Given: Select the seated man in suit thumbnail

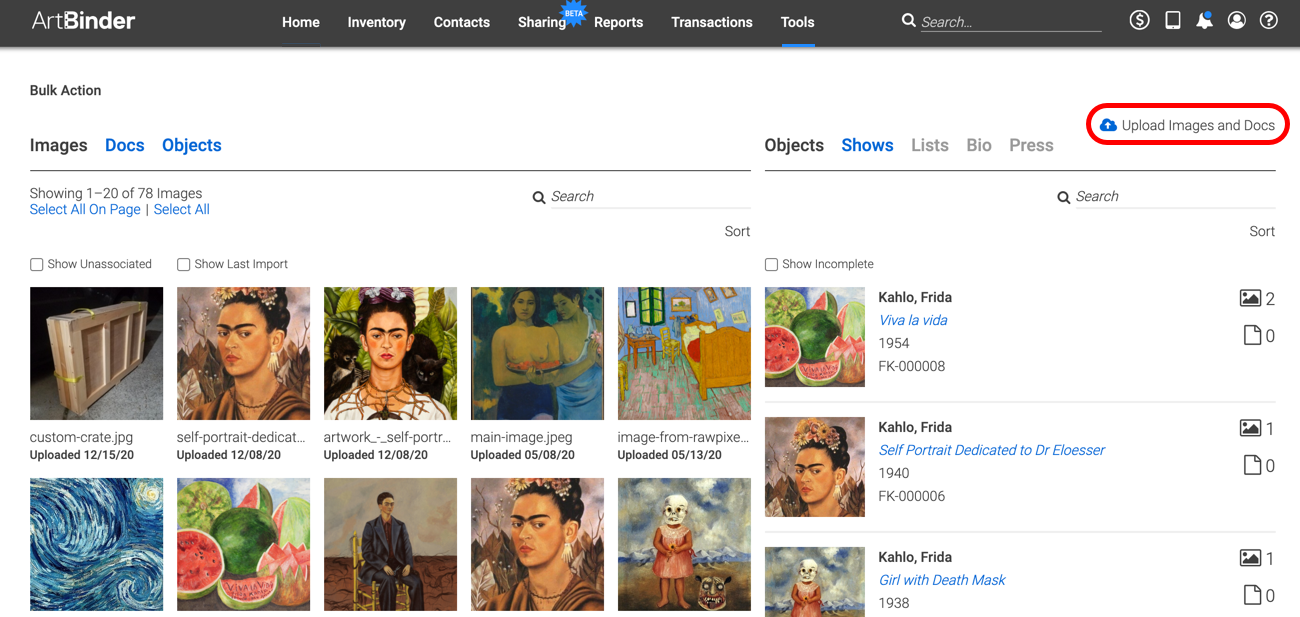Looking at the screenshot, I should [390, 544].
